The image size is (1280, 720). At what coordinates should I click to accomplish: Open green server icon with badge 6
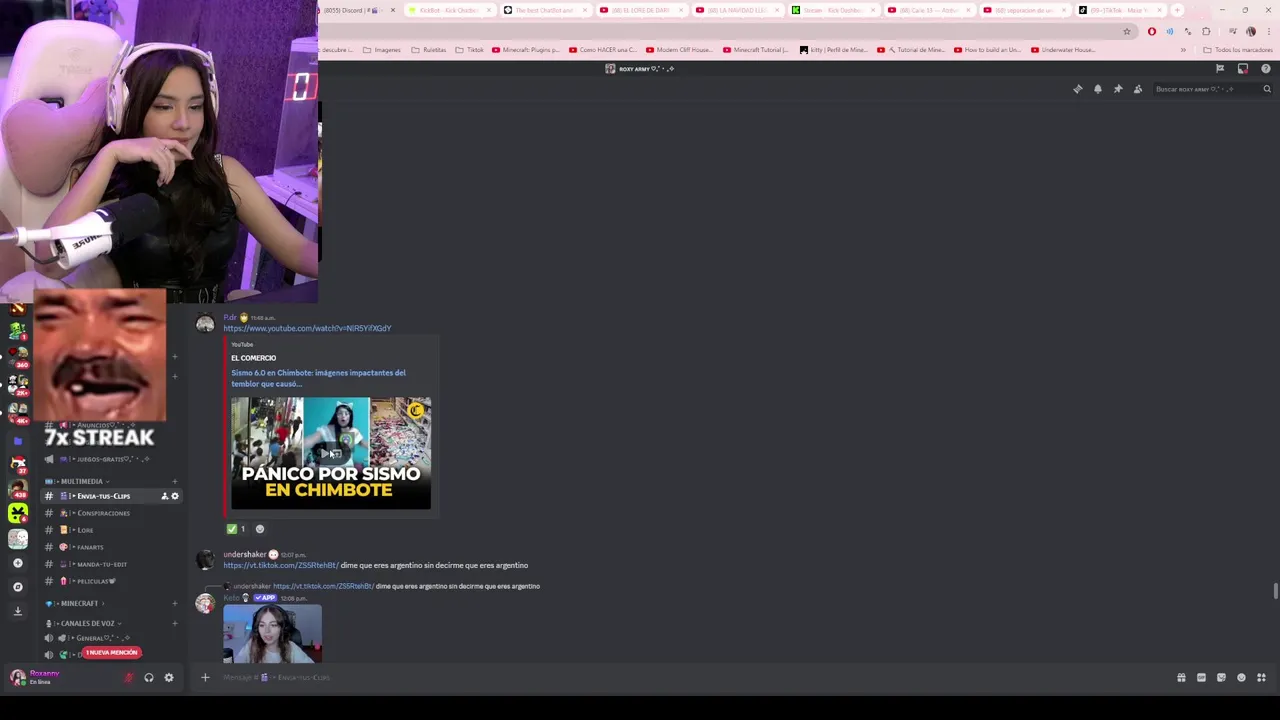coord(17,513)
